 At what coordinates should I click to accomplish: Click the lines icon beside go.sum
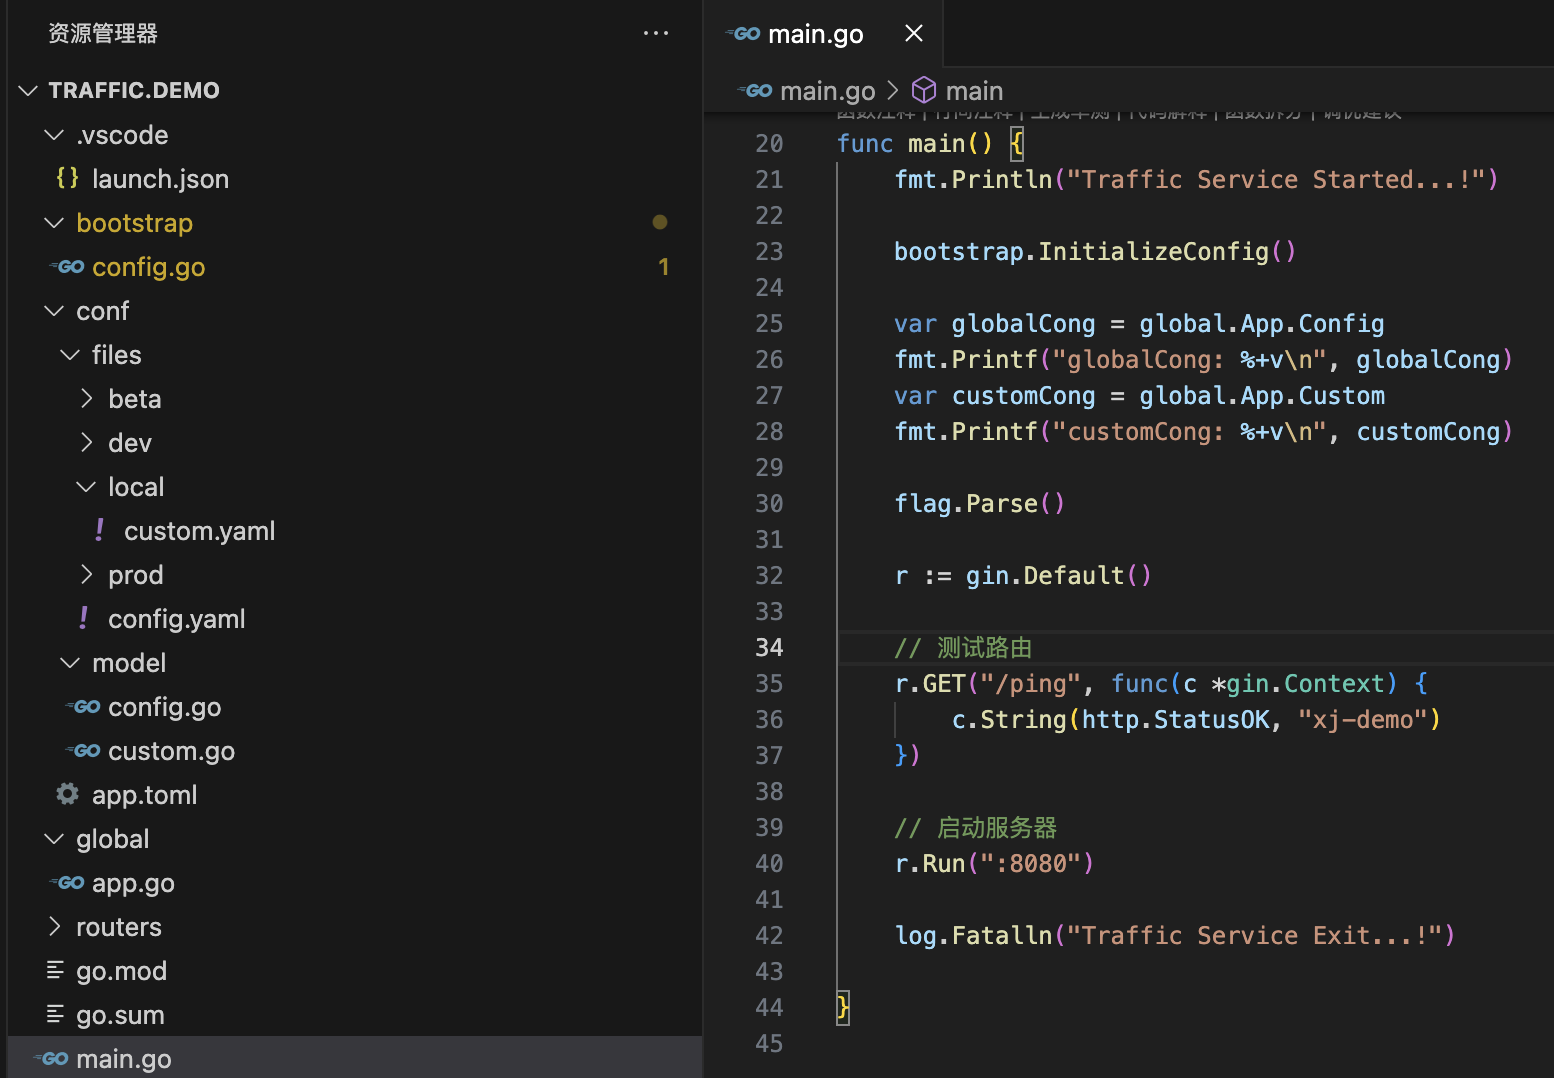[x=55, y=1014]
